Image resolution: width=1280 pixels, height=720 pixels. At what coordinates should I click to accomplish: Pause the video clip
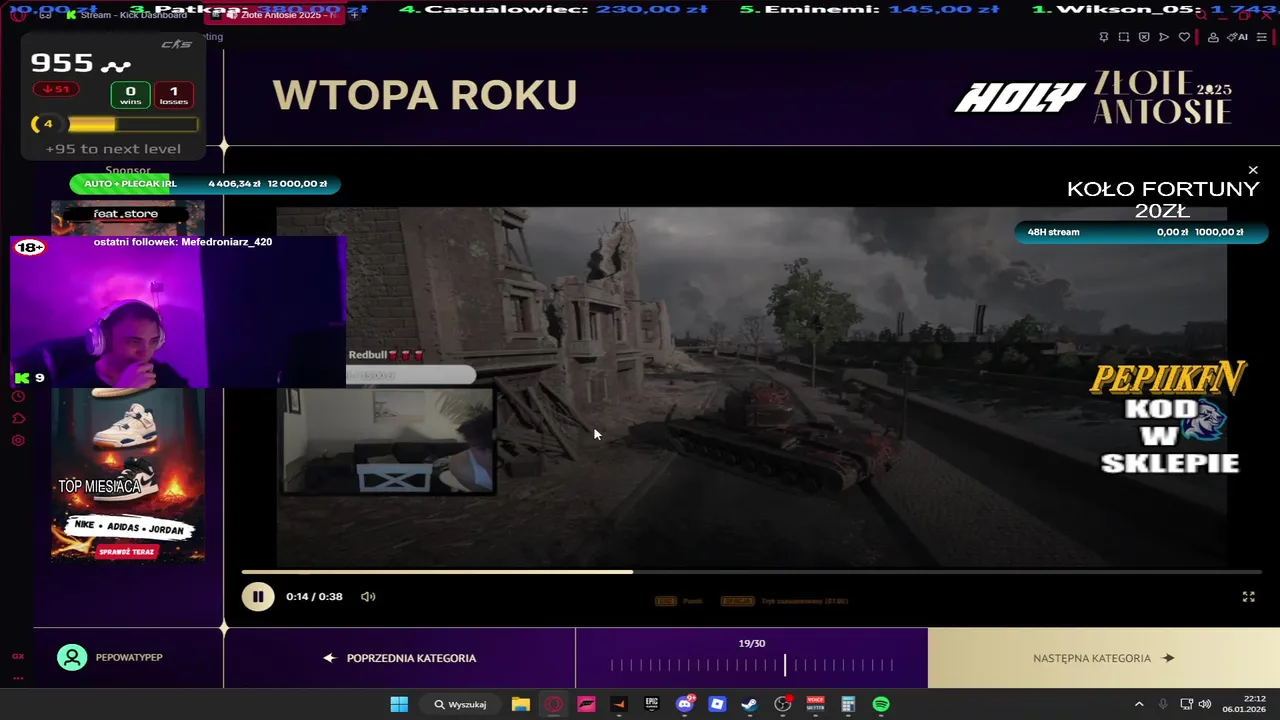coord(257,596)
